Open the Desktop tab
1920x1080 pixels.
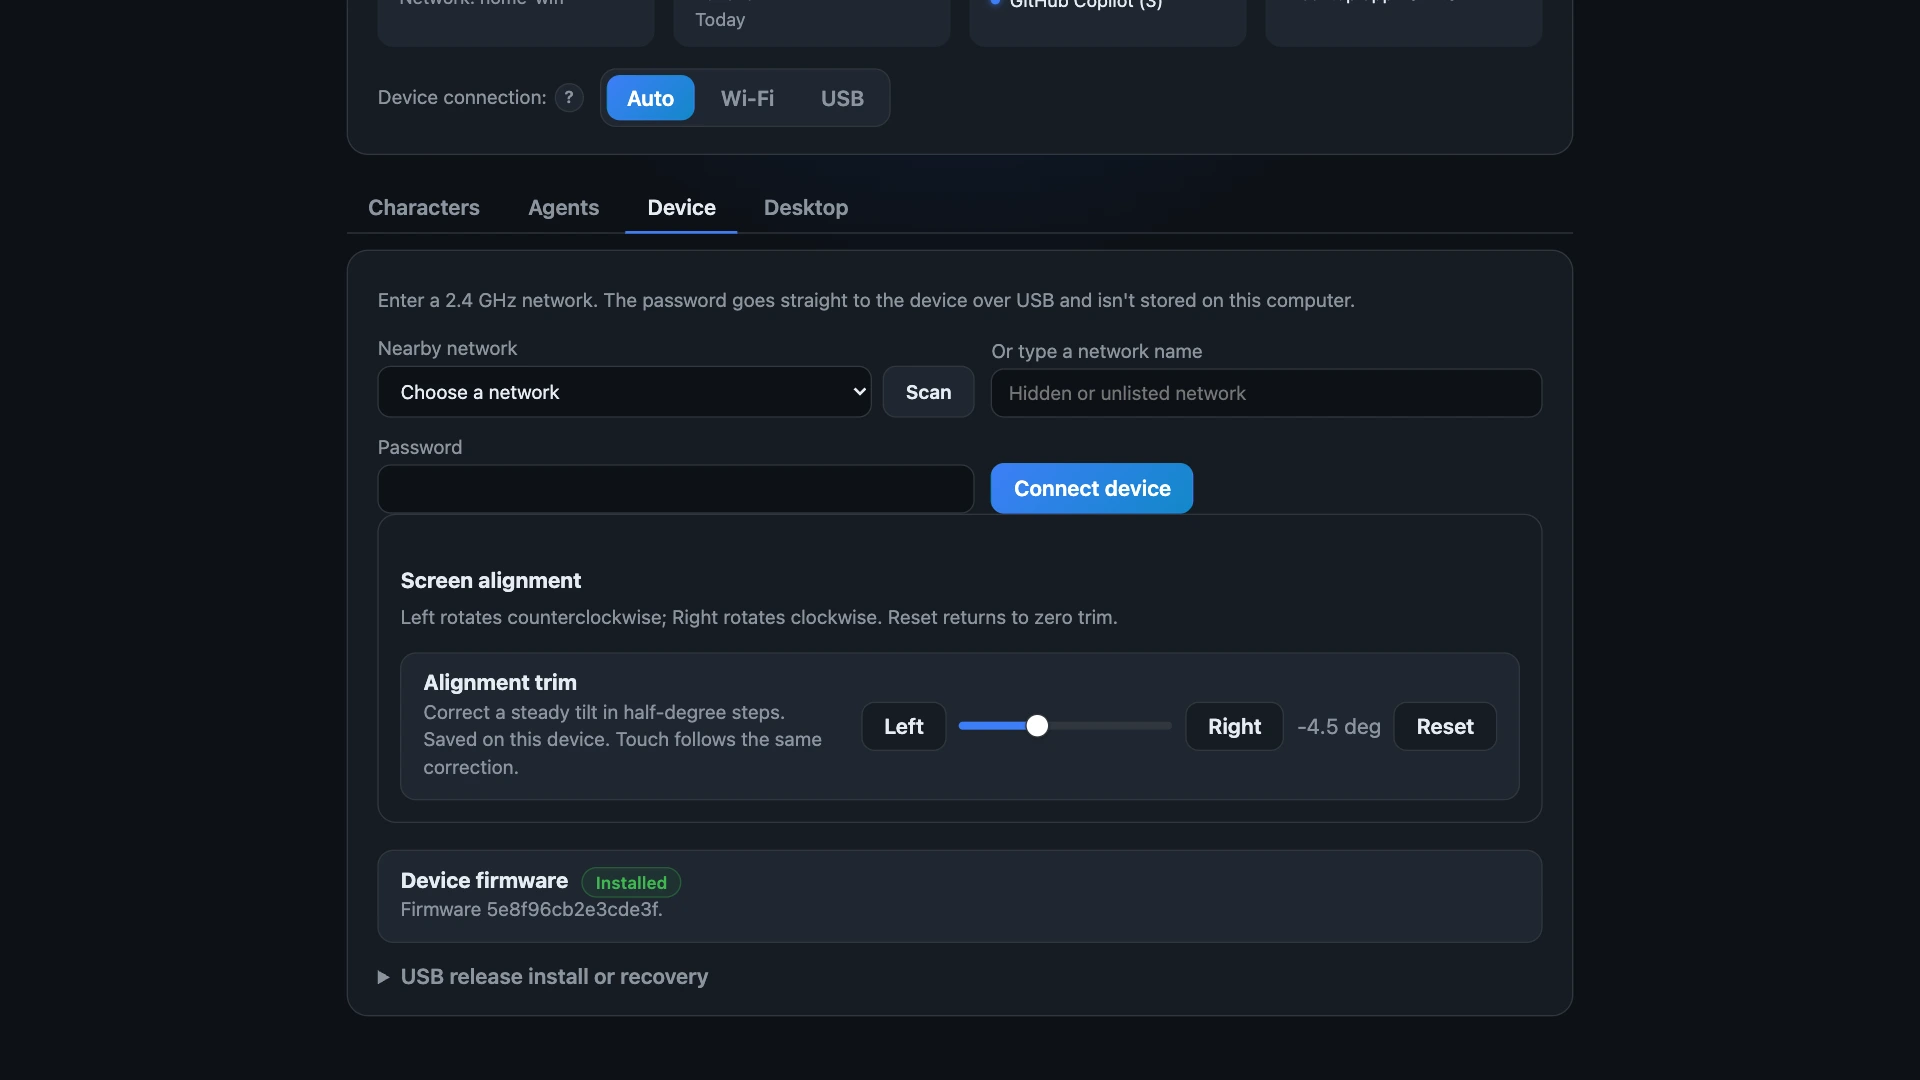[806, 207]
